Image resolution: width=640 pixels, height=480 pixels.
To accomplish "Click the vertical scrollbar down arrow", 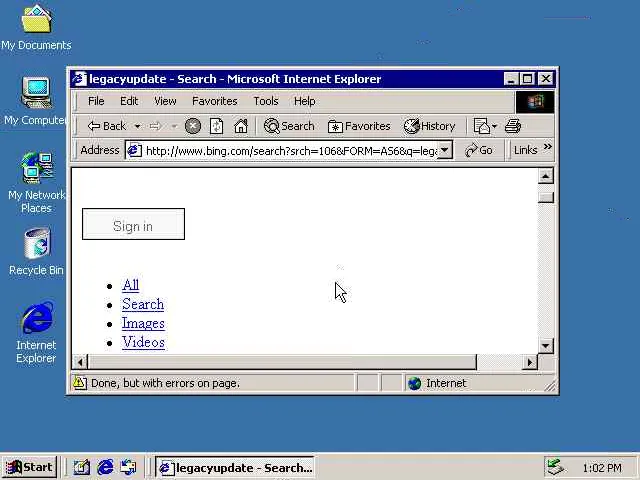I will (546, 346).
